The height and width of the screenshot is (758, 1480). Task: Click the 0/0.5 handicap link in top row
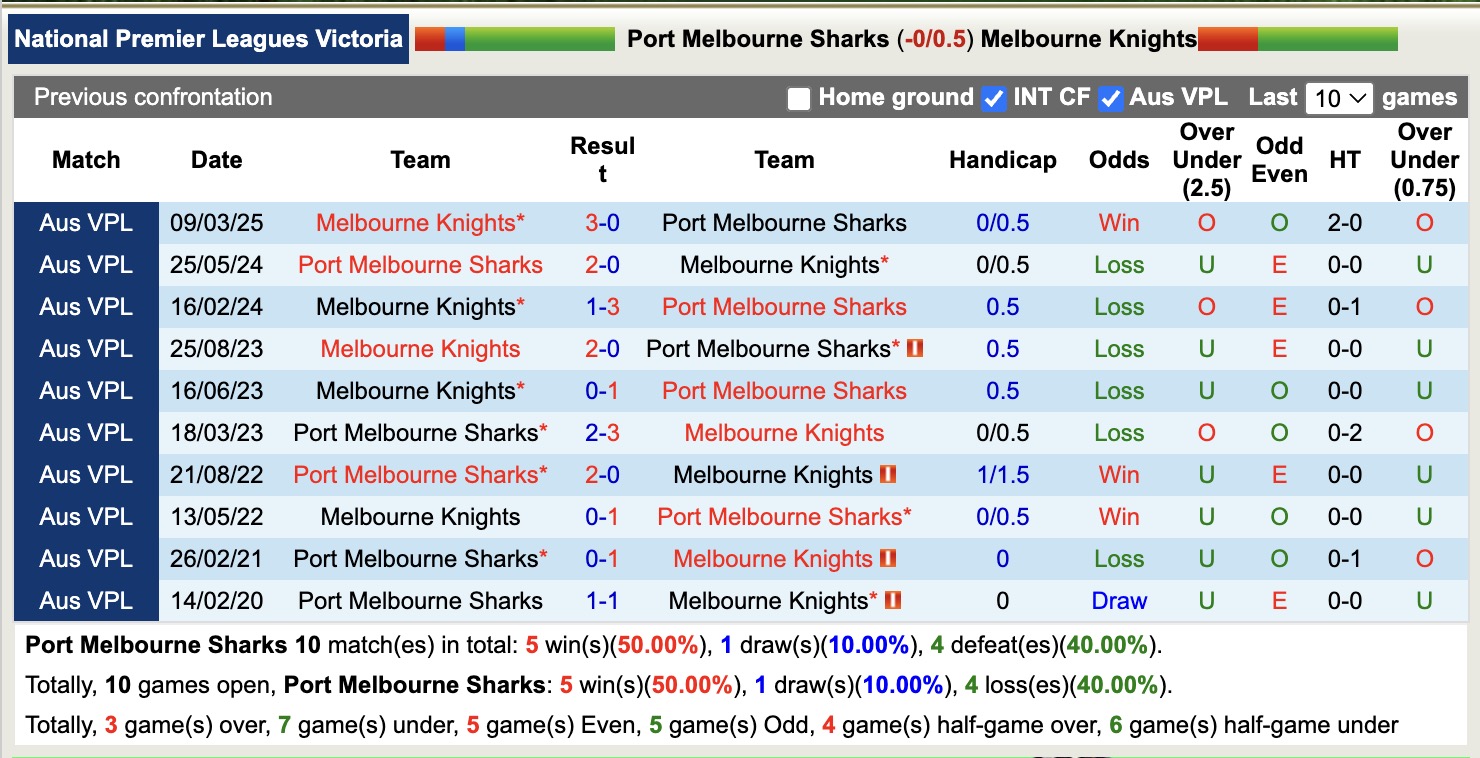(1002, 223)
